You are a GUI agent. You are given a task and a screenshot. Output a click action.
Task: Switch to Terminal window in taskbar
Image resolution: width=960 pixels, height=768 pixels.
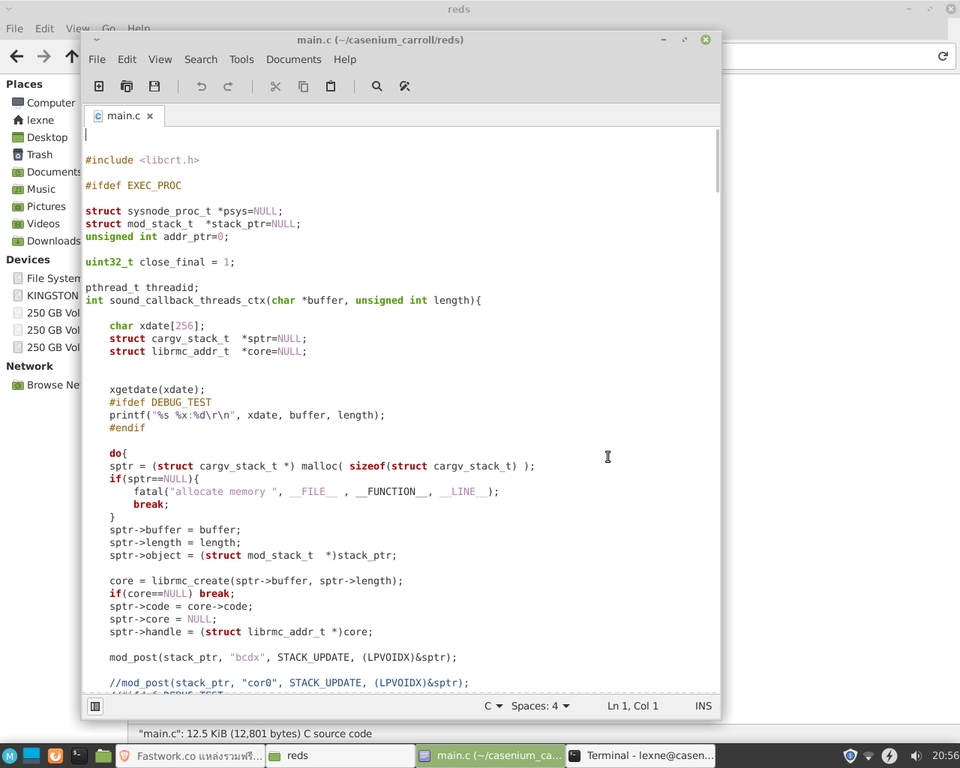click(x=640, y=756)
